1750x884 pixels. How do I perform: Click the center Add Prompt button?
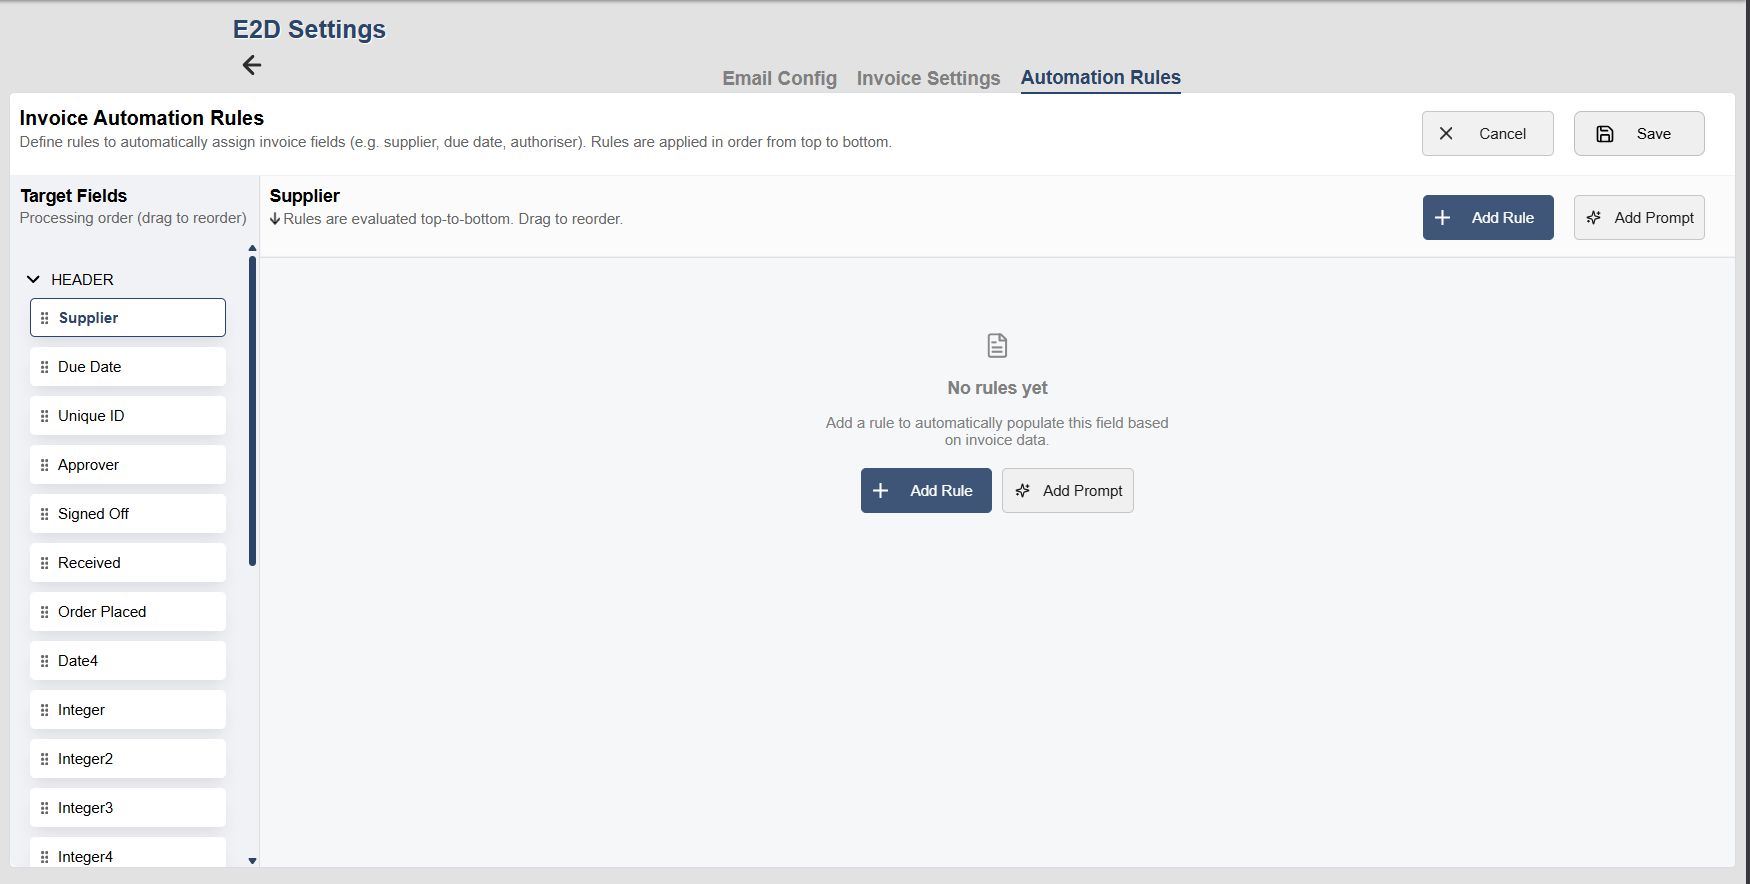1067,491
